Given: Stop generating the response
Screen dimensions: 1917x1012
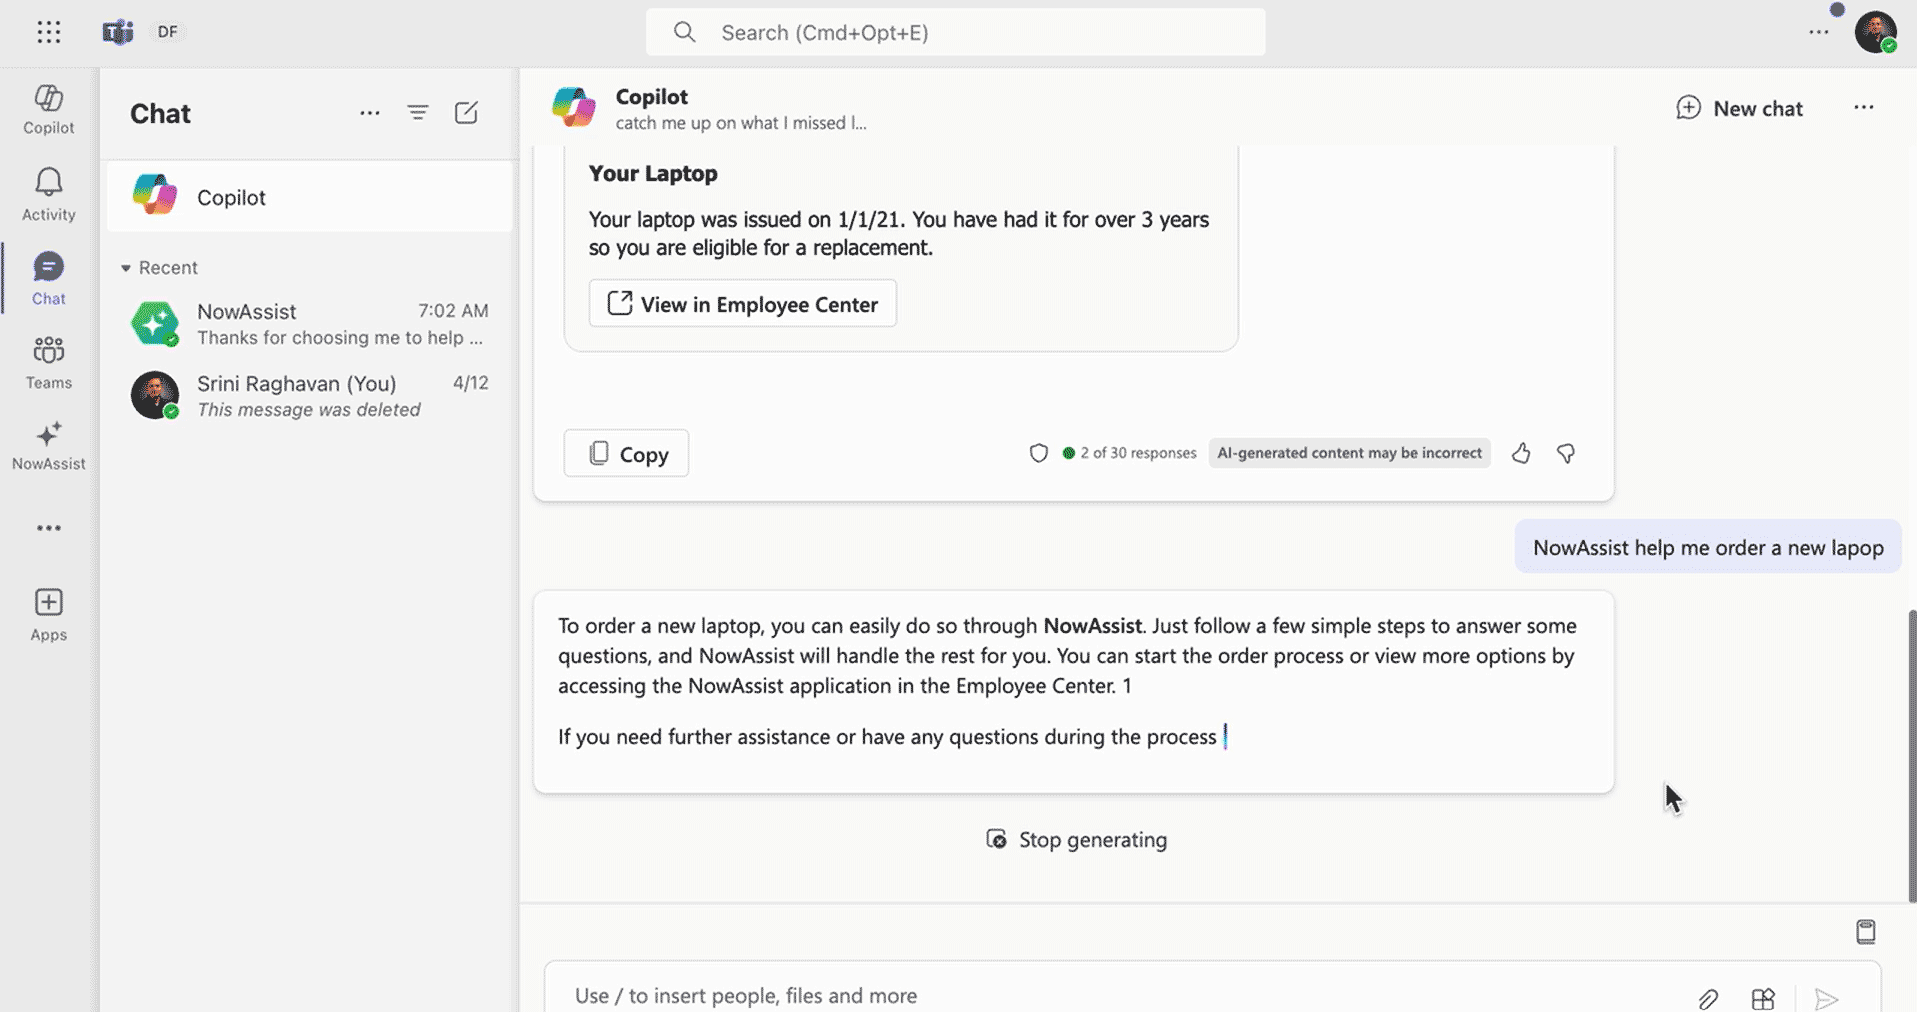Looking at the screenshot, I should [1076, 840].
